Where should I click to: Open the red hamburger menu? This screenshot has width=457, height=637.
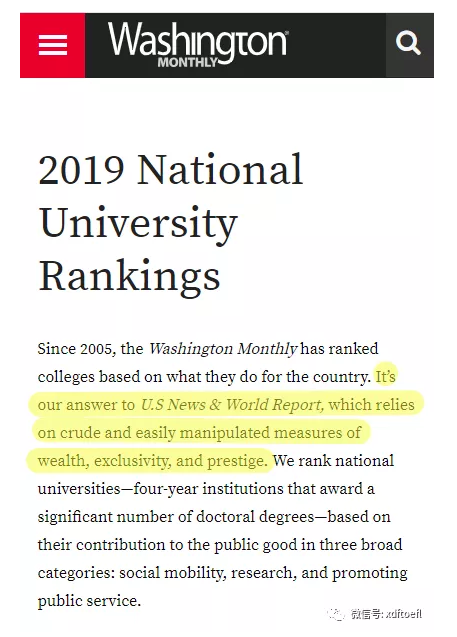[52, 45]
